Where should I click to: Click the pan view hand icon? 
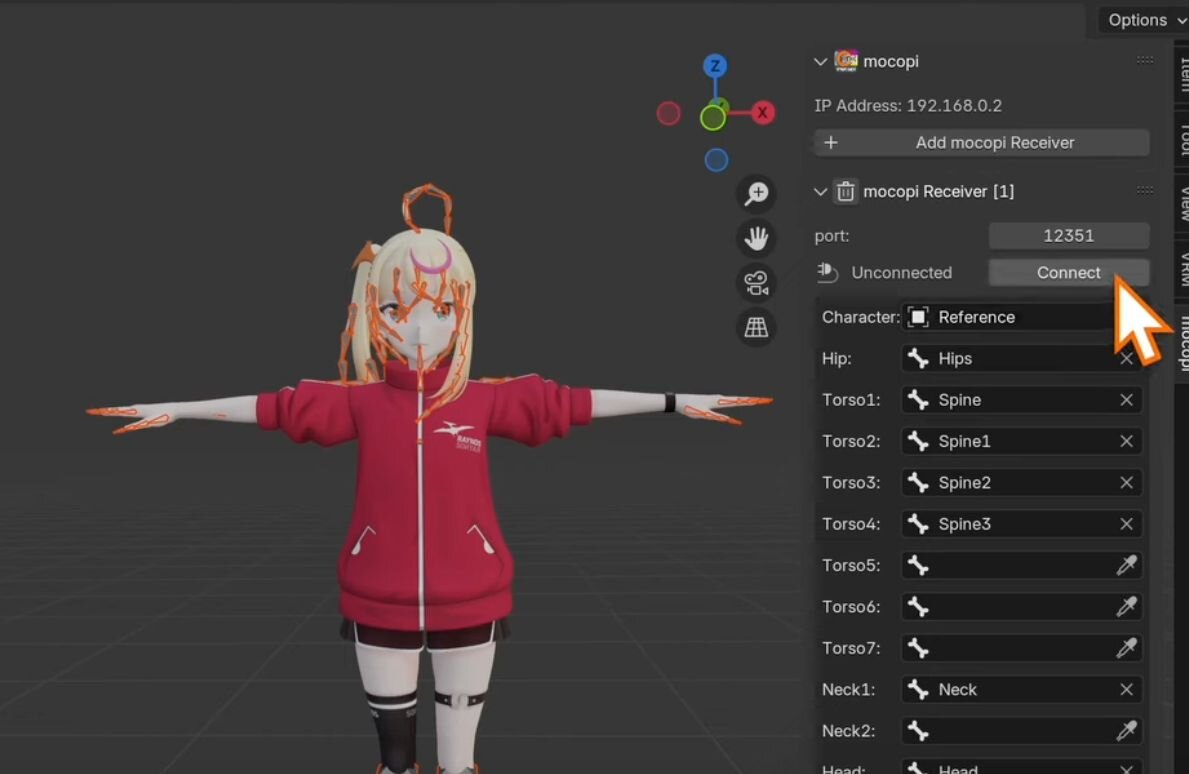tap(756, 238)
